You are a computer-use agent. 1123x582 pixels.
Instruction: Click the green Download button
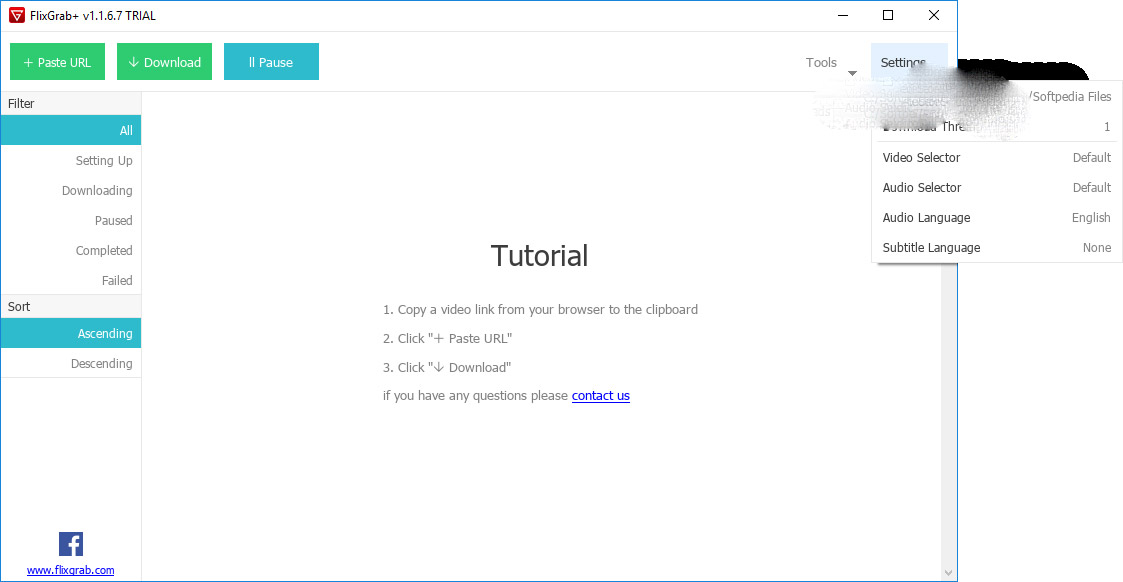pyautogui.click(x=164, y=62)
